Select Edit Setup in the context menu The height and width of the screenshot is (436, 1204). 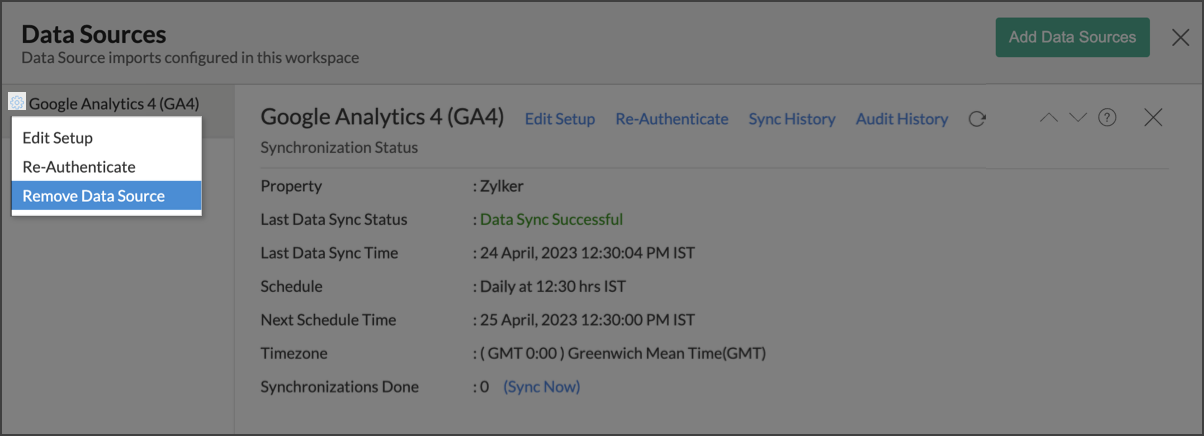click(58, 138)
